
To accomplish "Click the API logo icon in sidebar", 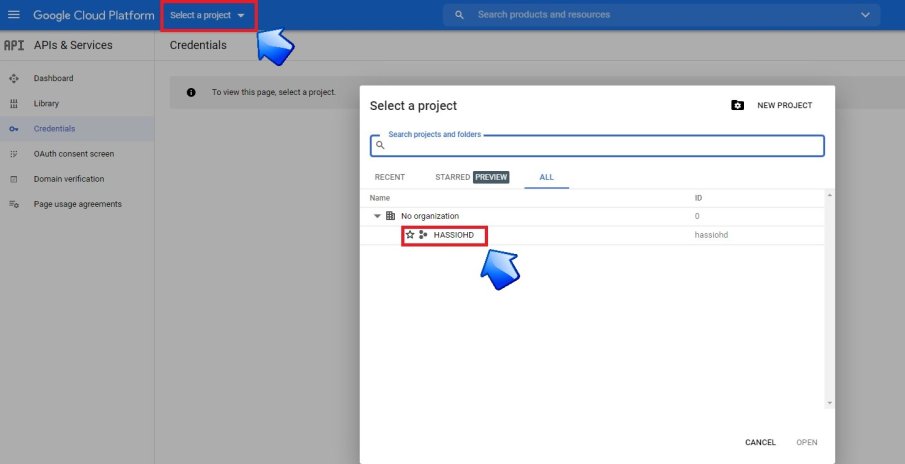I will (14, 45).
